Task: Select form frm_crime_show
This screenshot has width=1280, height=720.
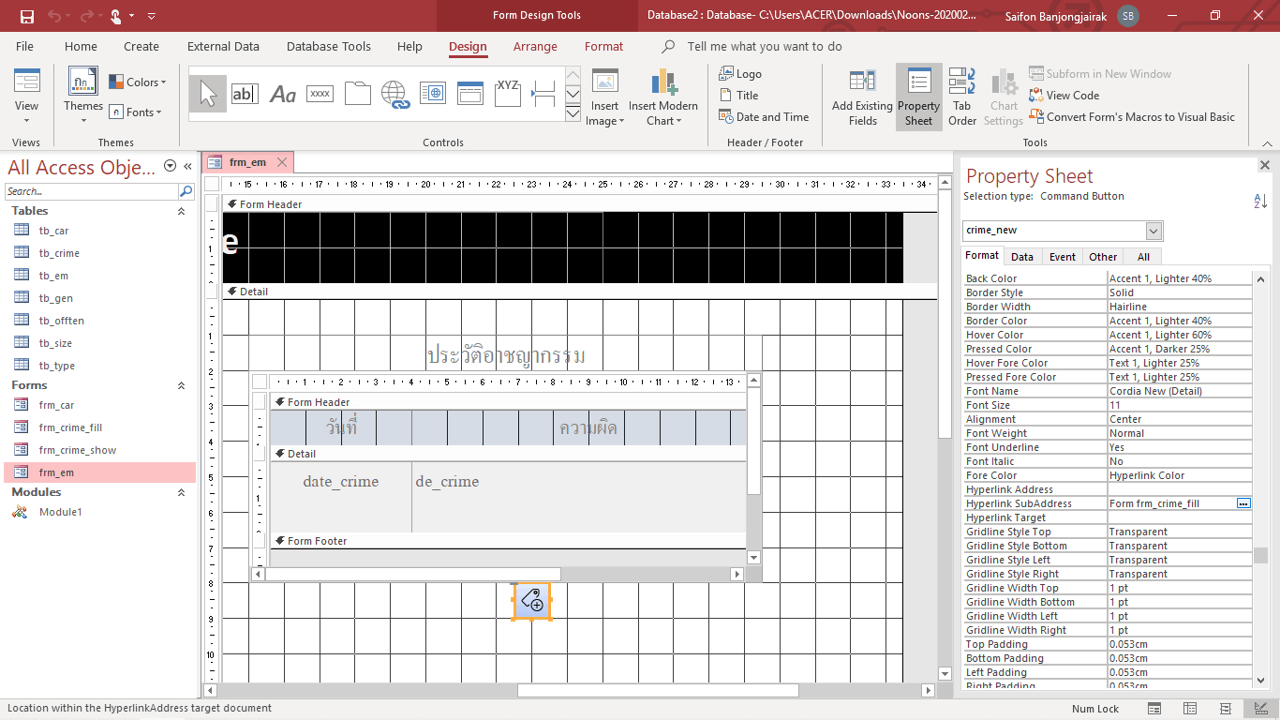Action: click(x=77, y=450)
